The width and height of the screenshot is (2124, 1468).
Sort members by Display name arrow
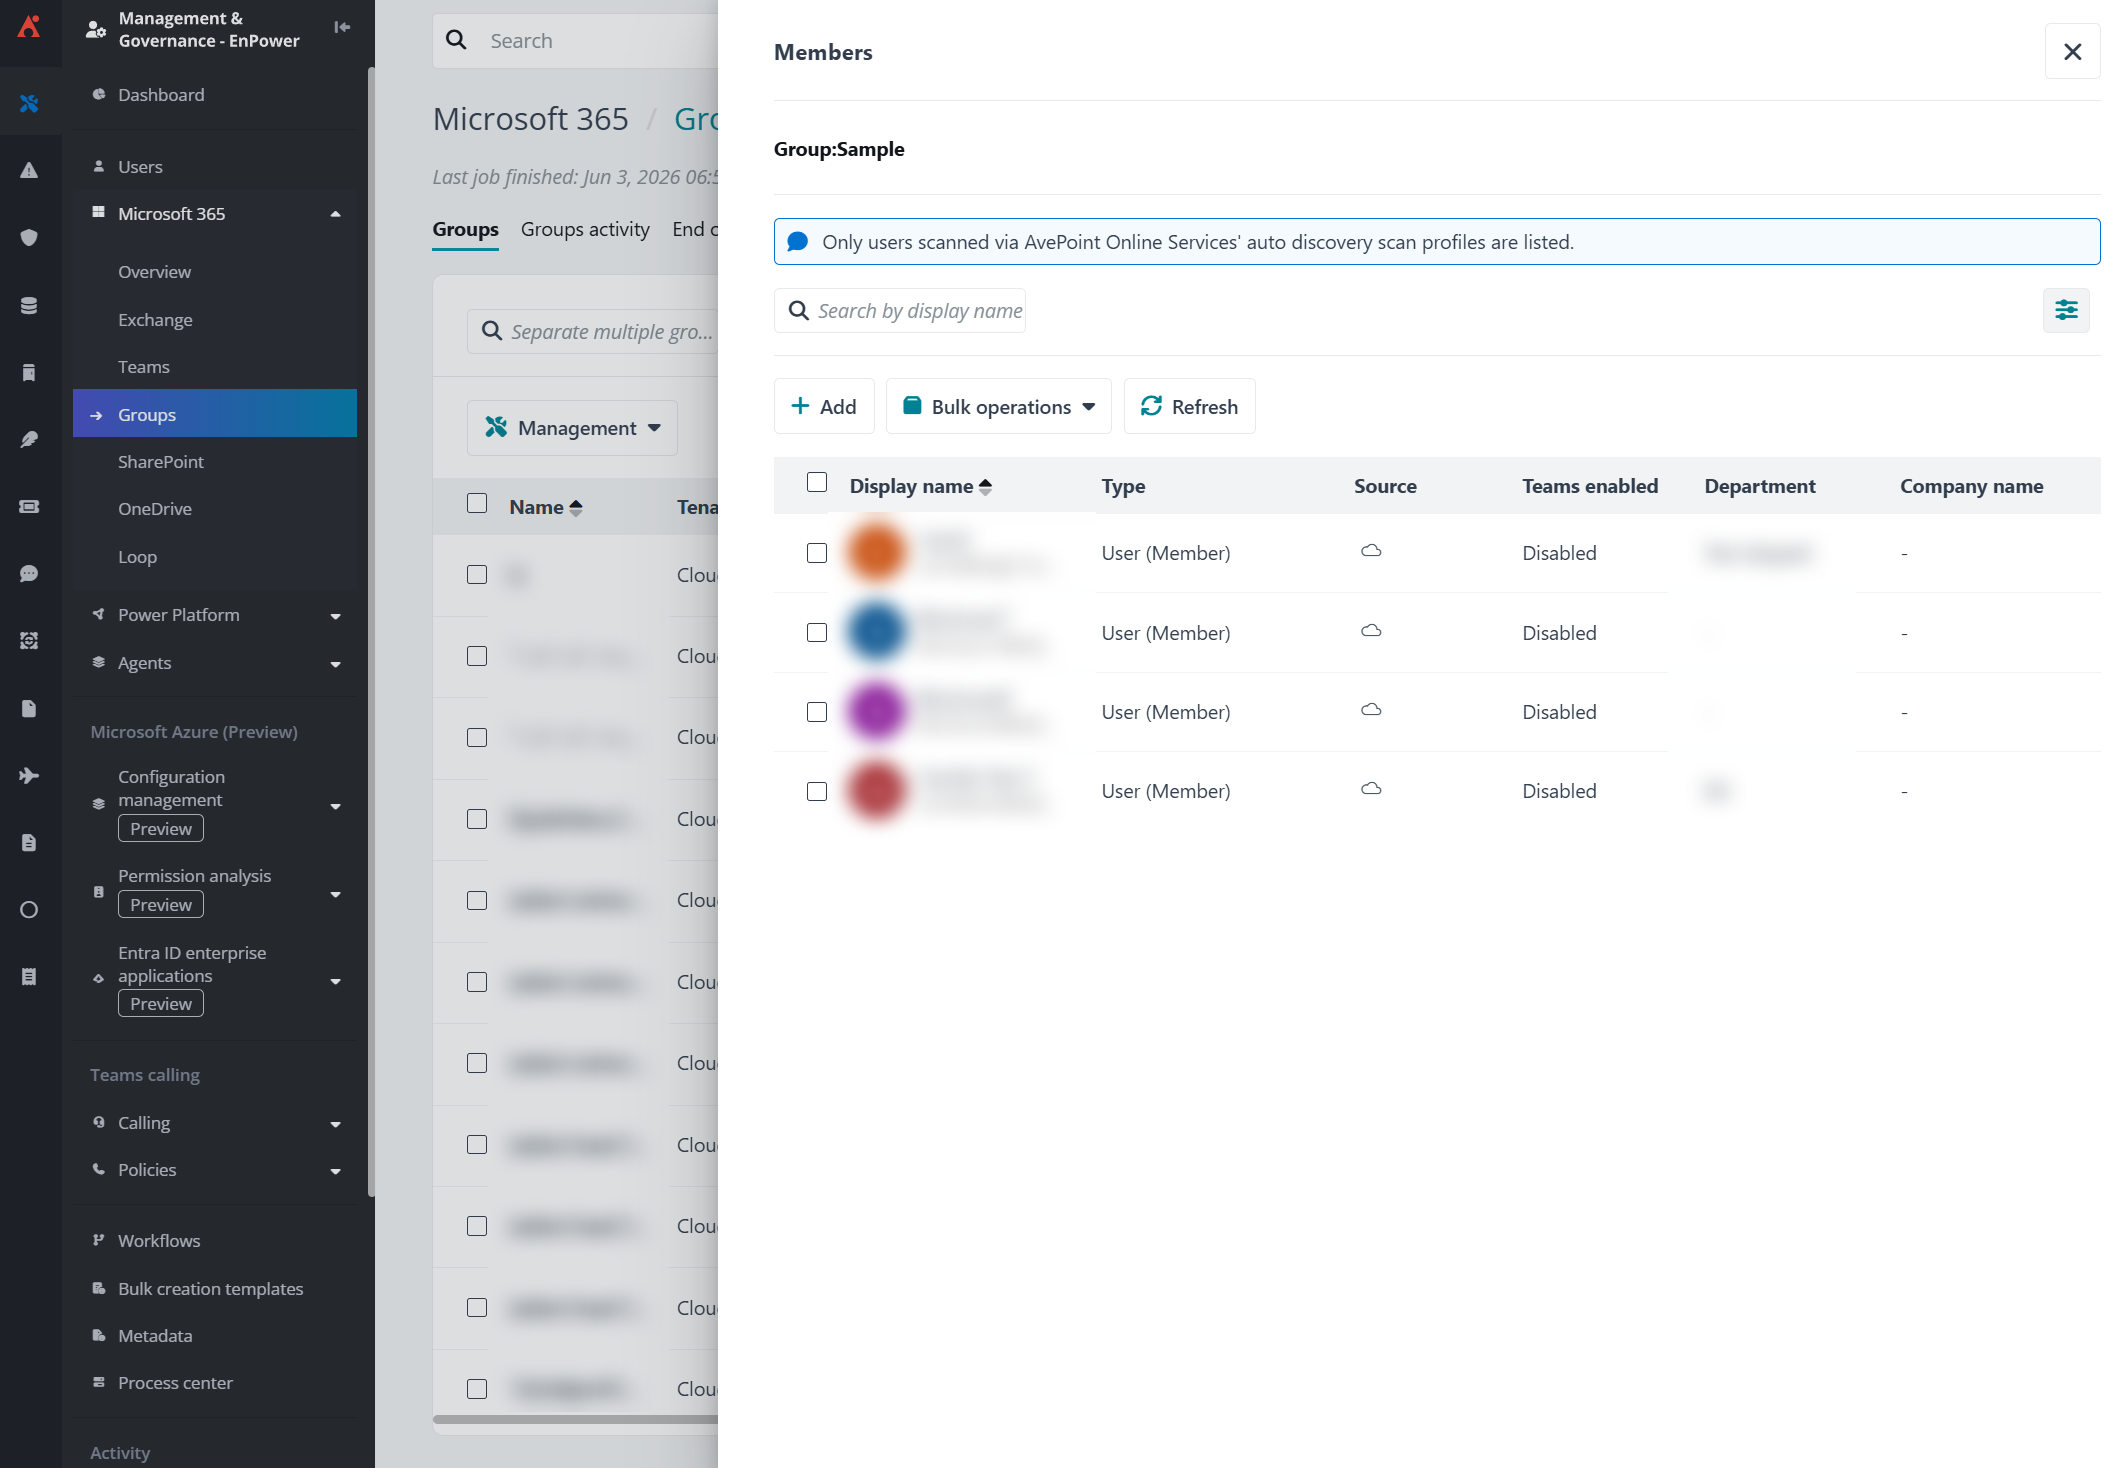(985, 486)
